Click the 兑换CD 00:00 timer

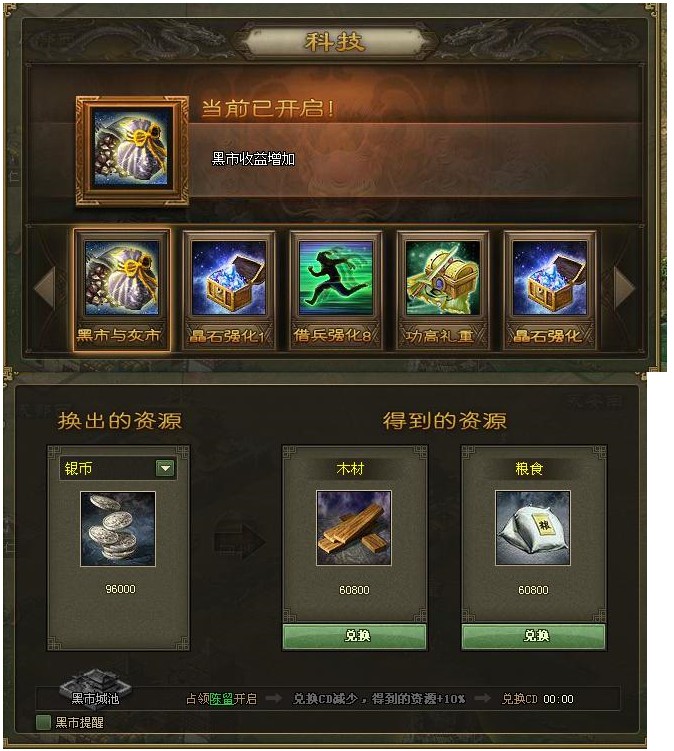(537, 699)
